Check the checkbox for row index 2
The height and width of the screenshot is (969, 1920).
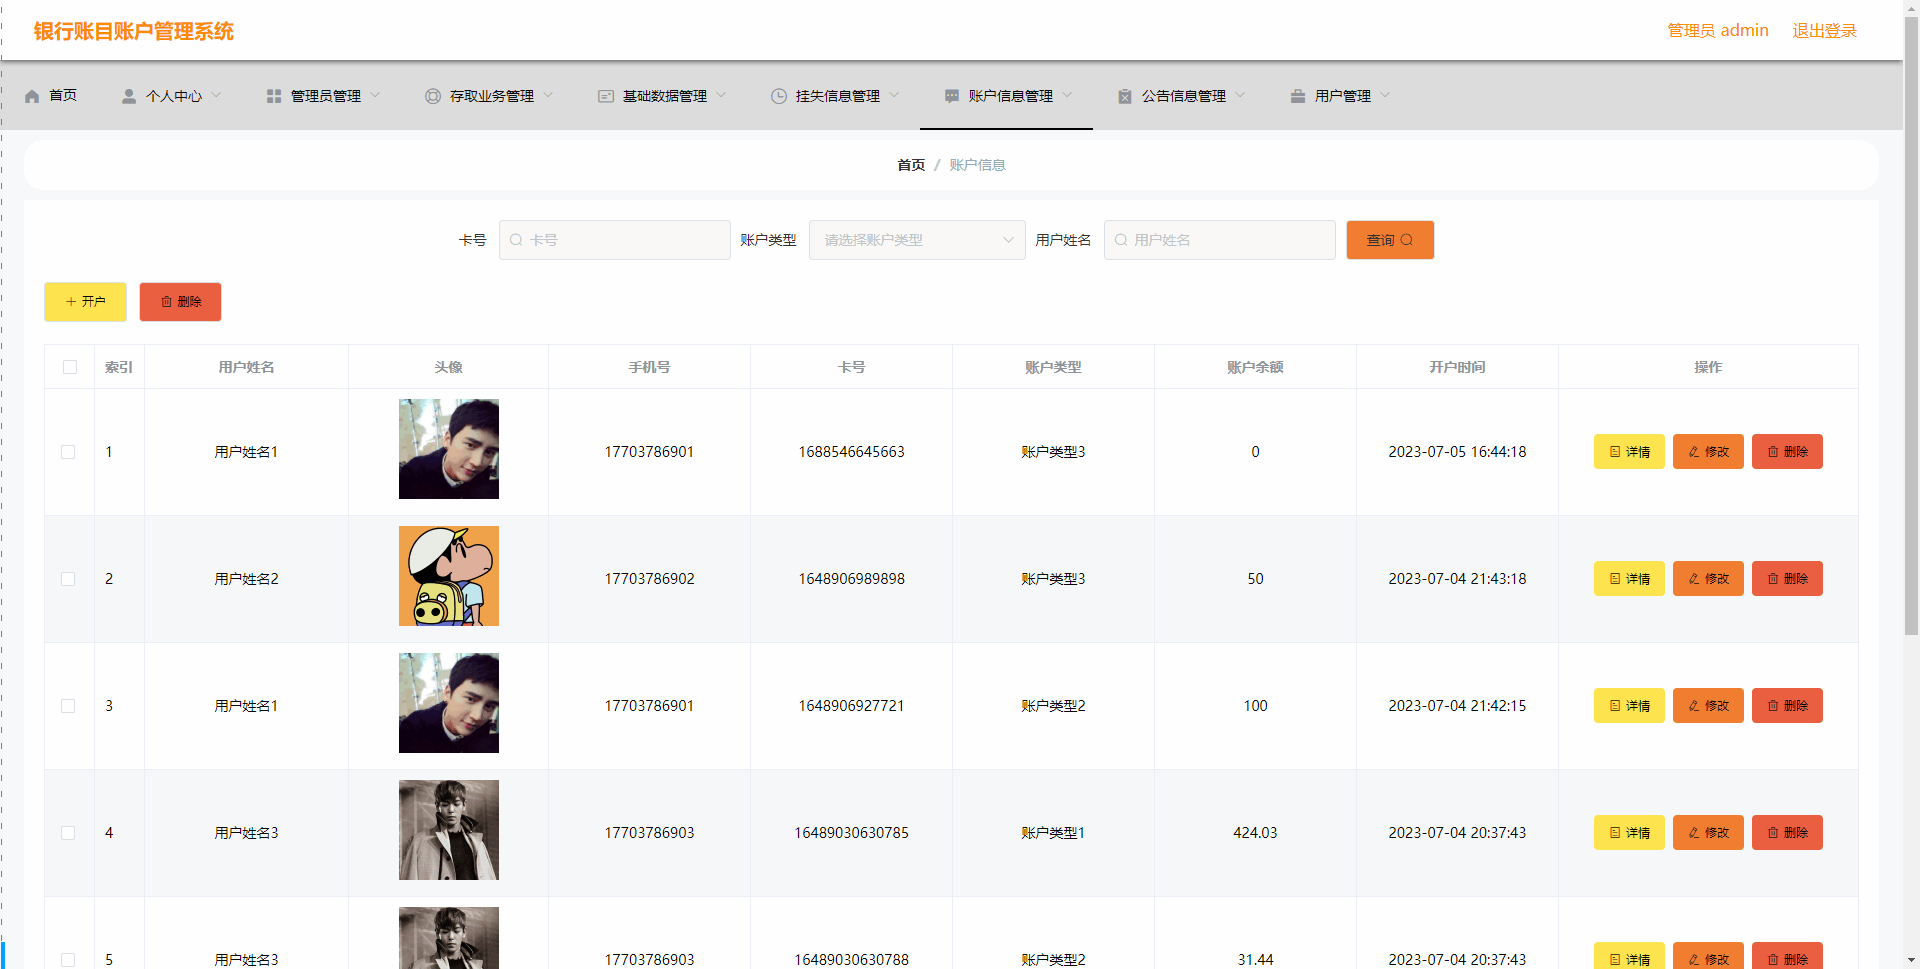pos(68,579)
